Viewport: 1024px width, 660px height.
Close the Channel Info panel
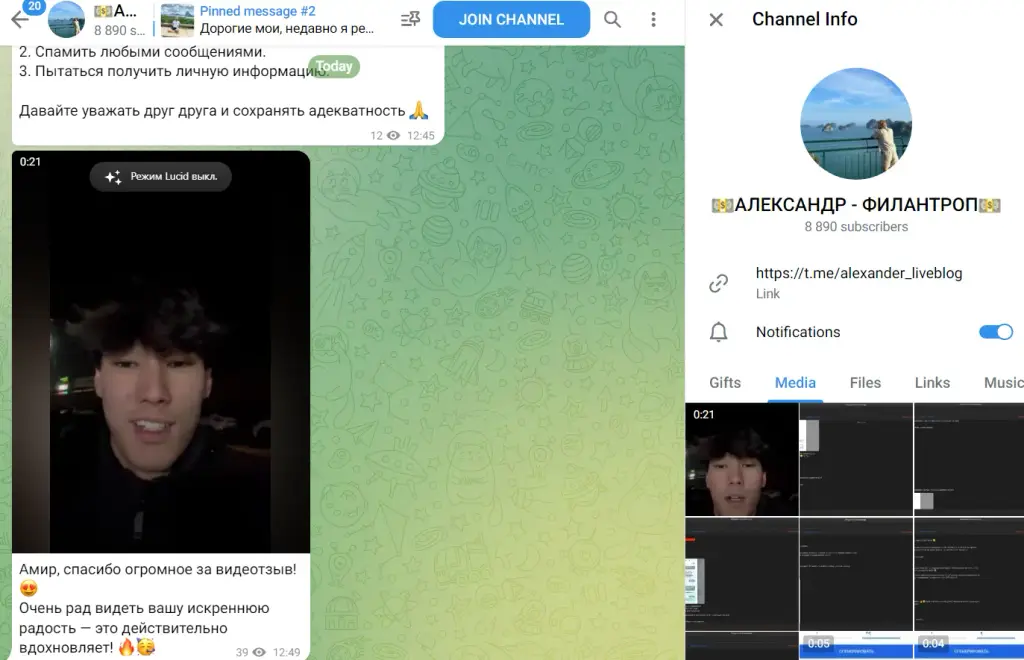pos(716,20)
